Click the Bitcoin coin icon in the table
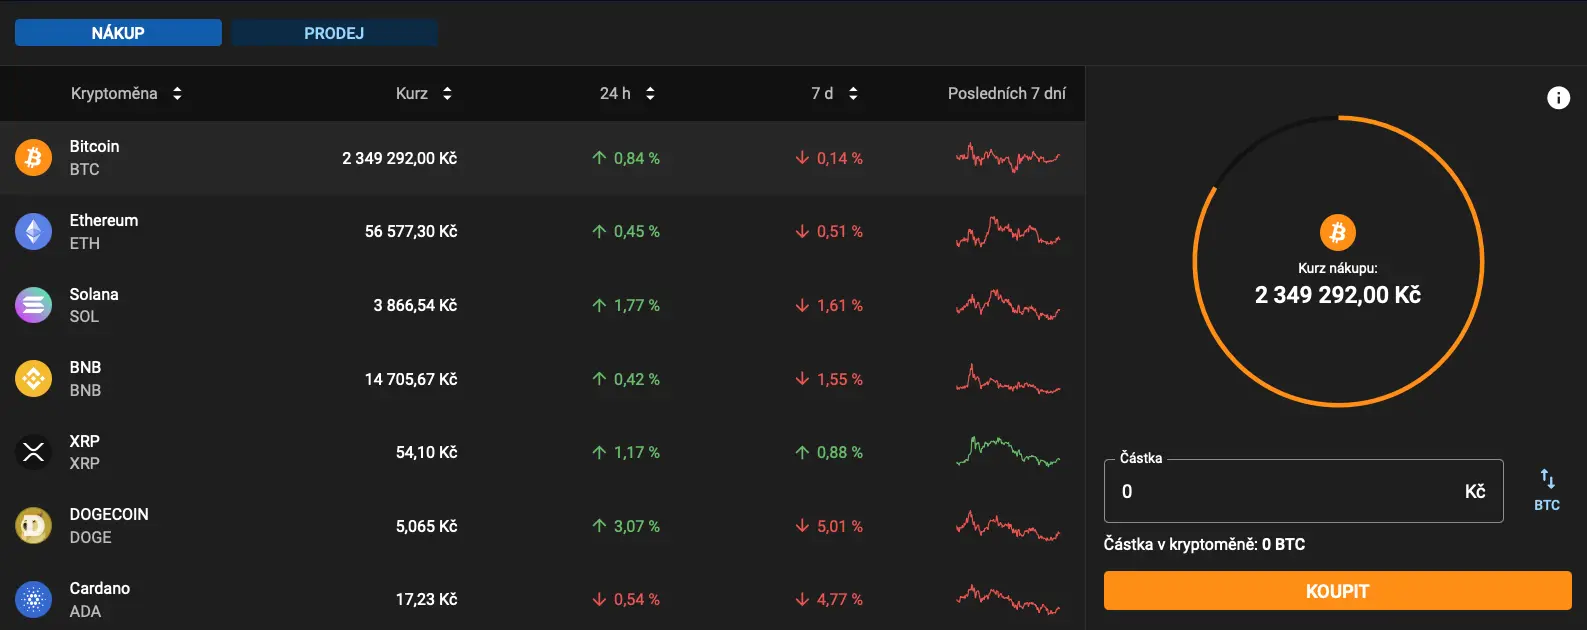This screenshot has height=630, width=1587. click(33, 158)
